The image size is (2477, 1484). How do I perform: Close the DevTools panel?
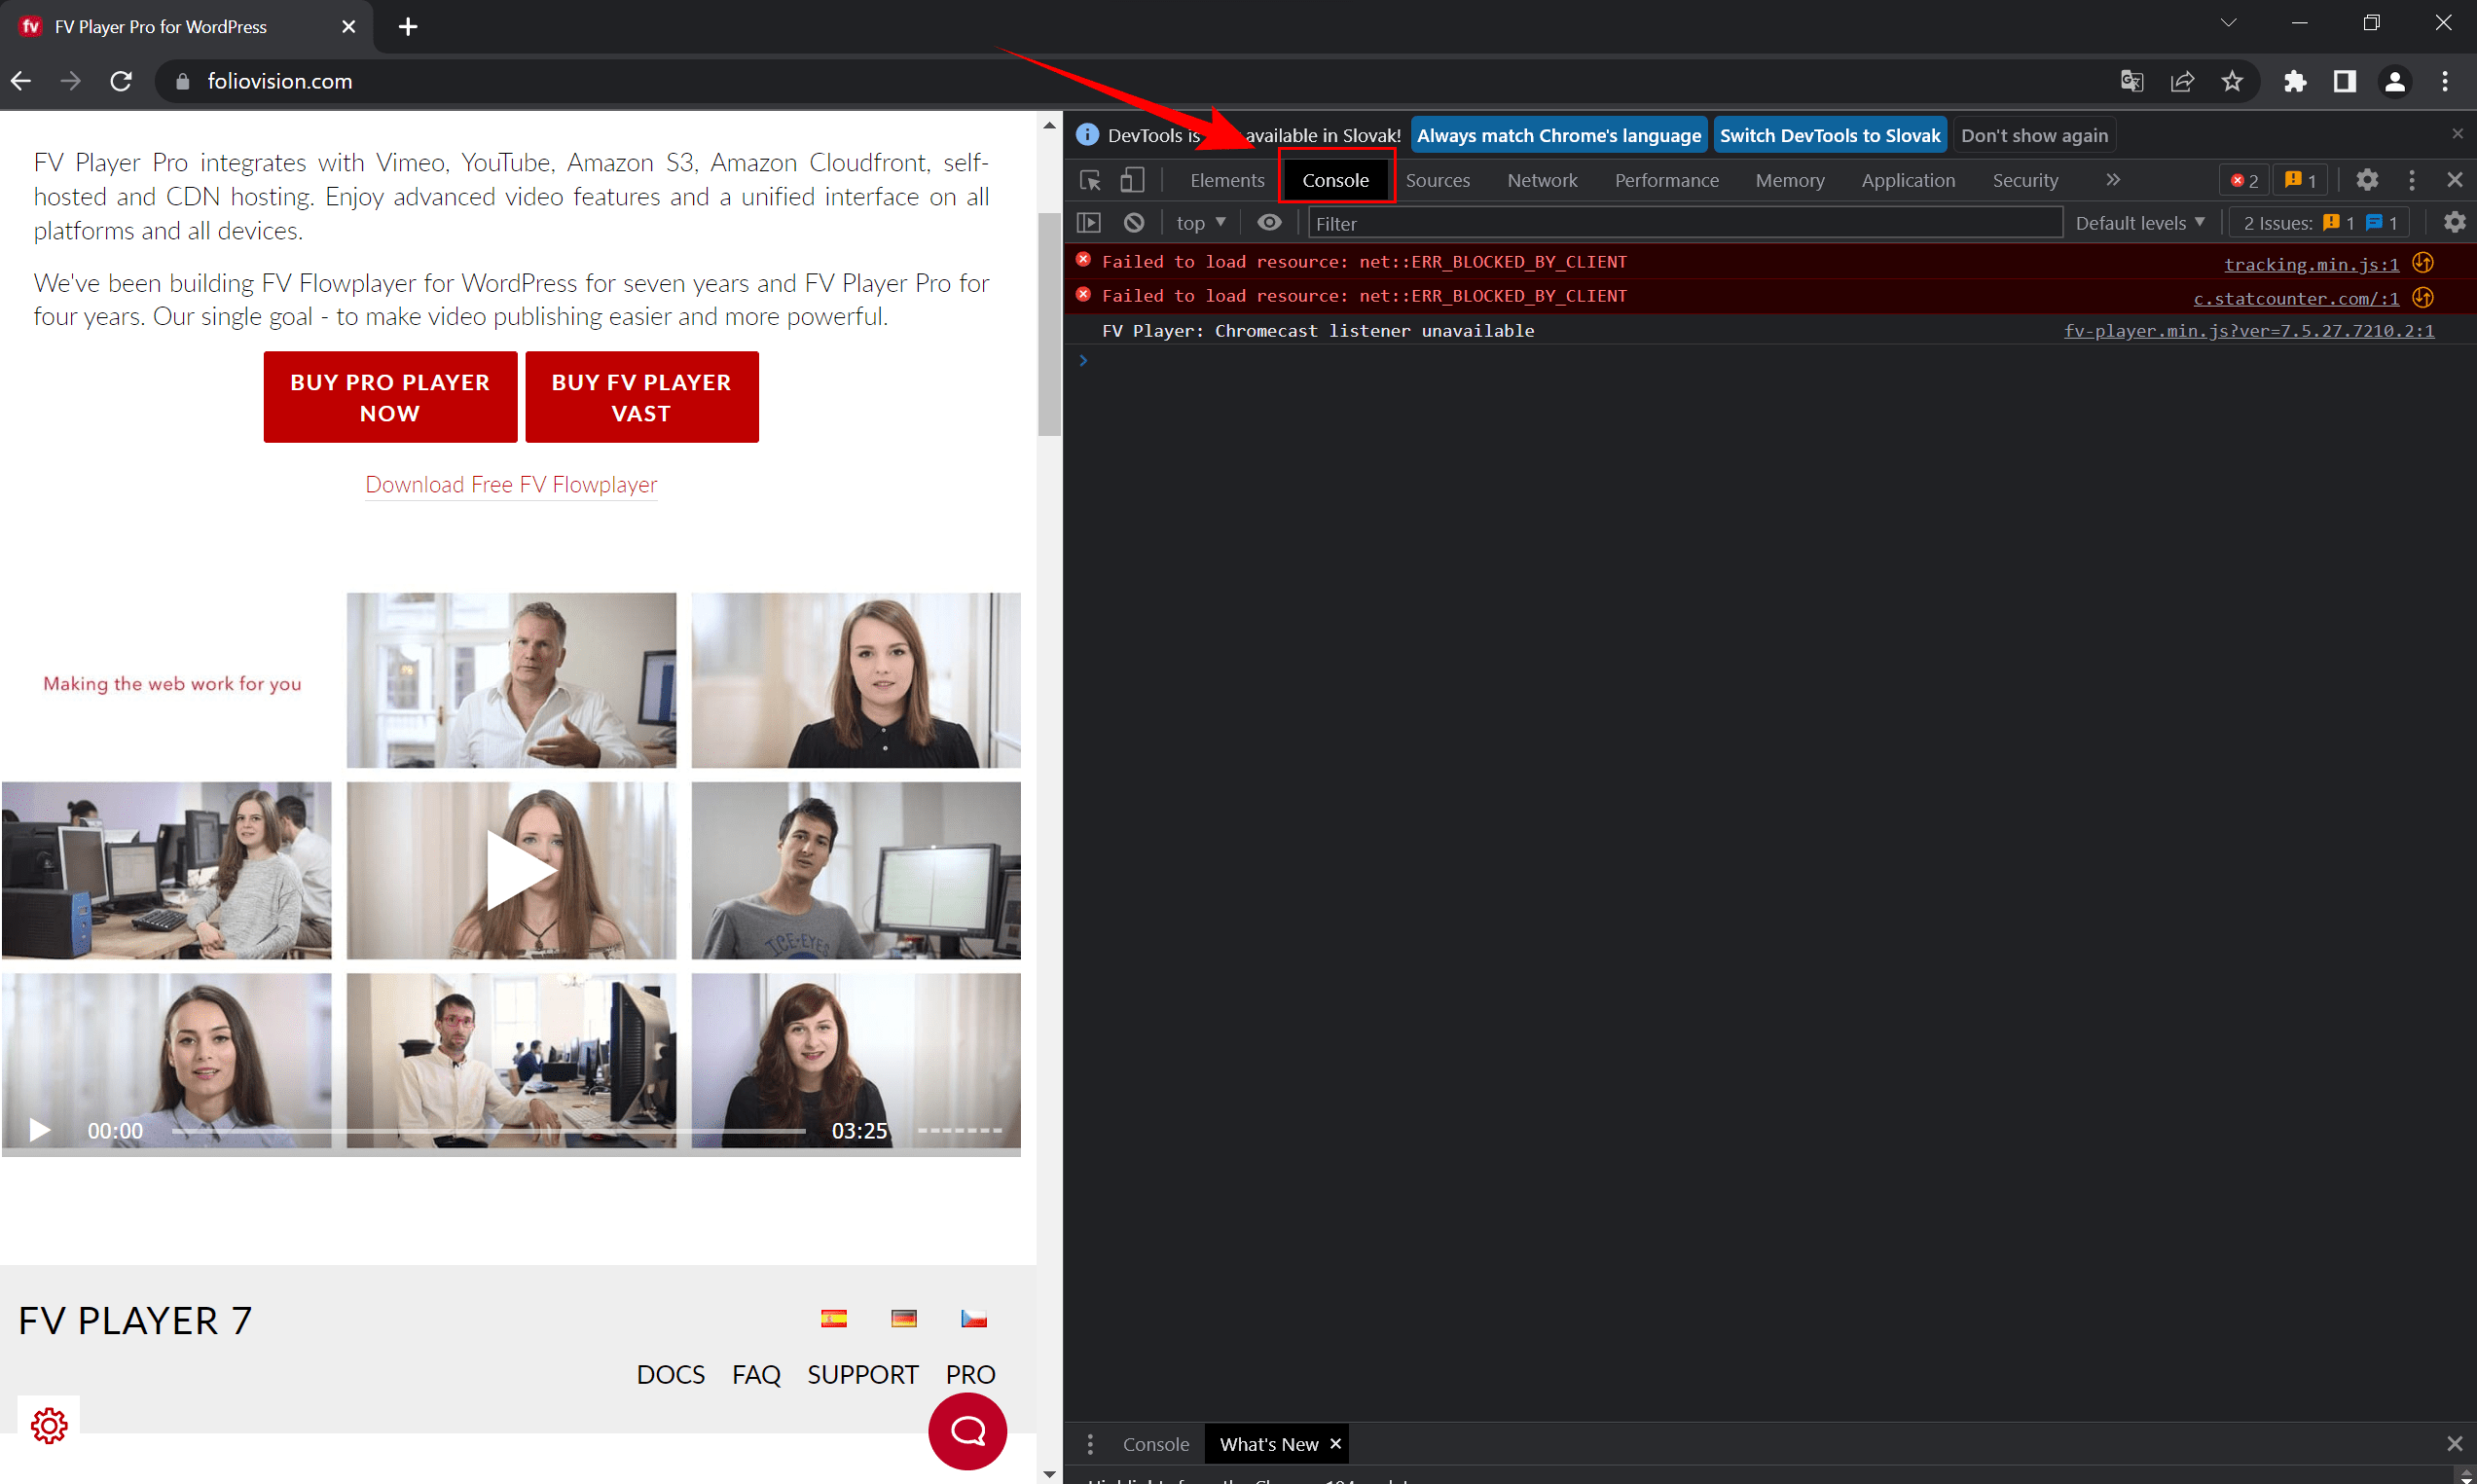click(x=2454, y=180)
